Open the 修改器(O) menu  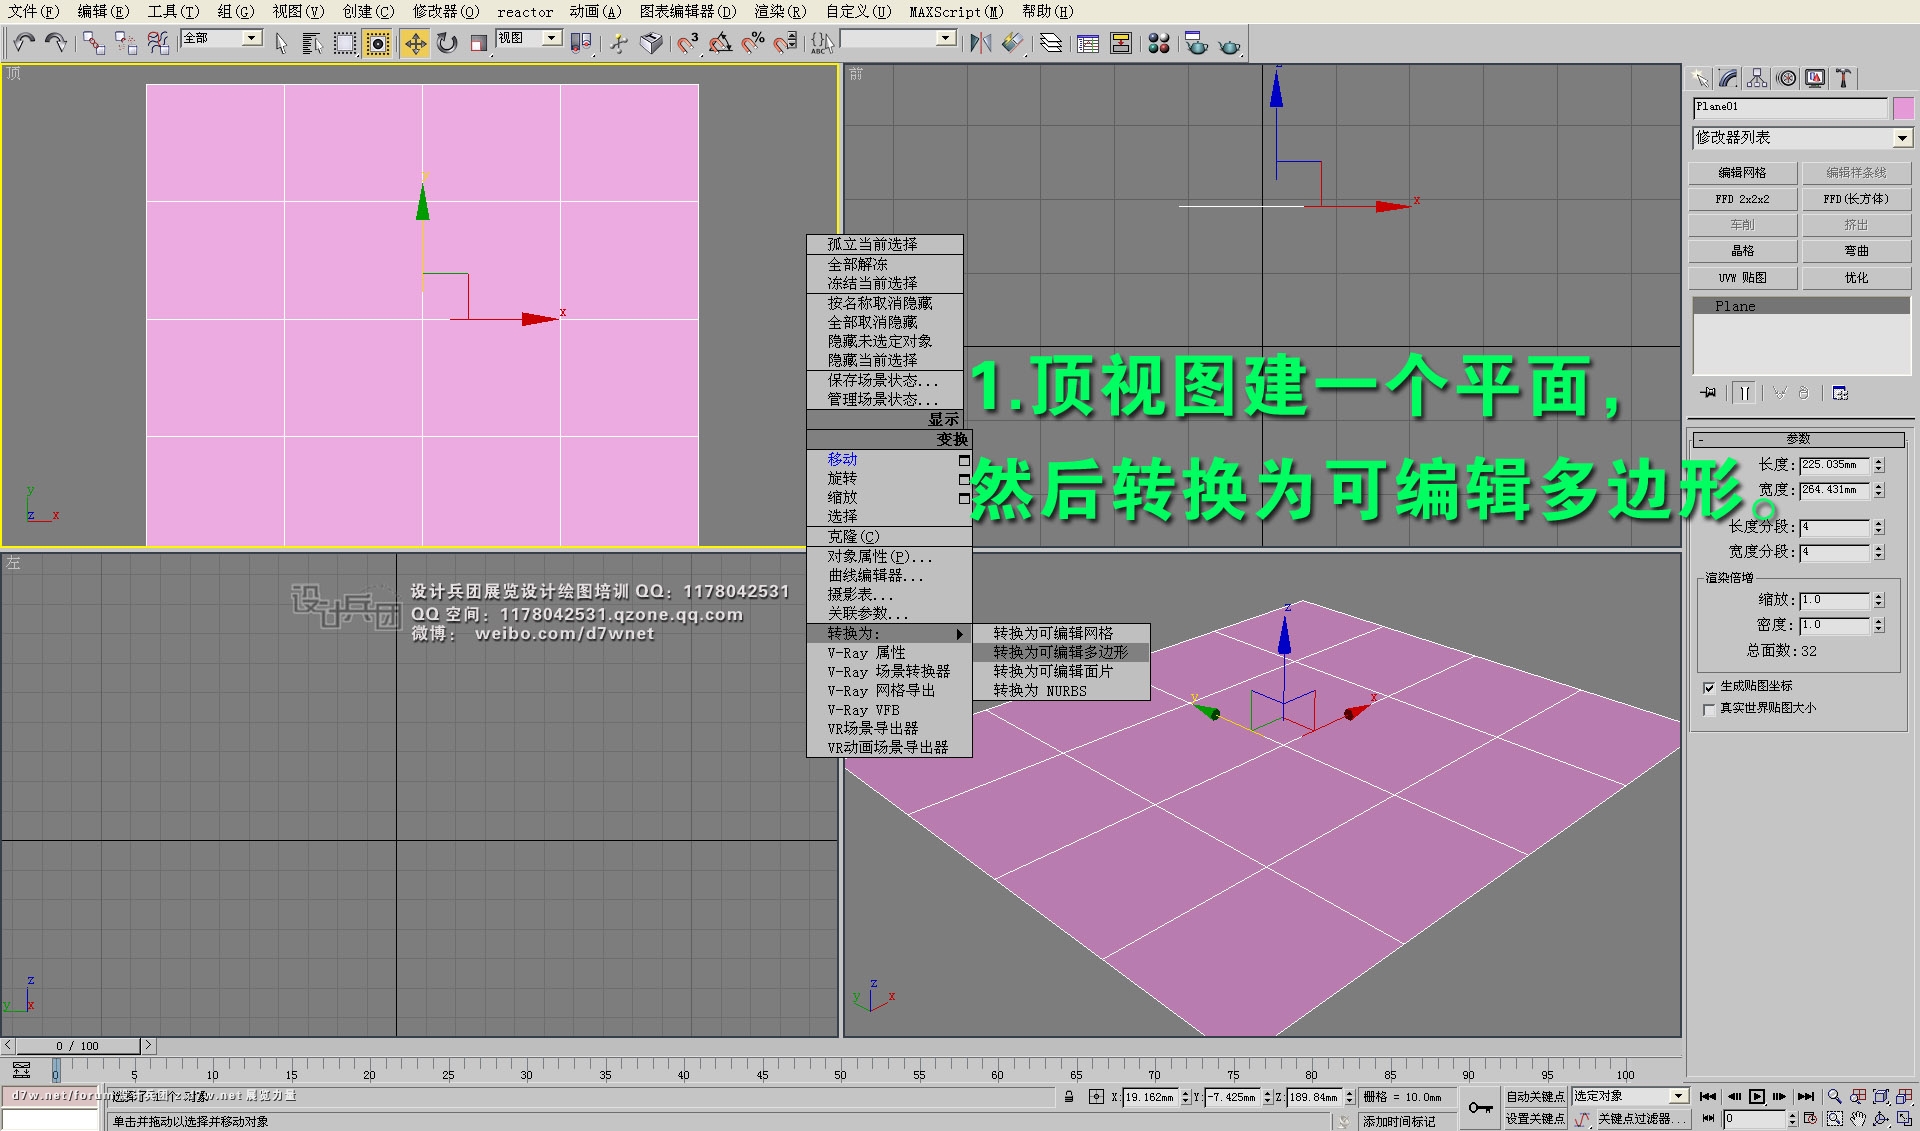pos(446,11)
